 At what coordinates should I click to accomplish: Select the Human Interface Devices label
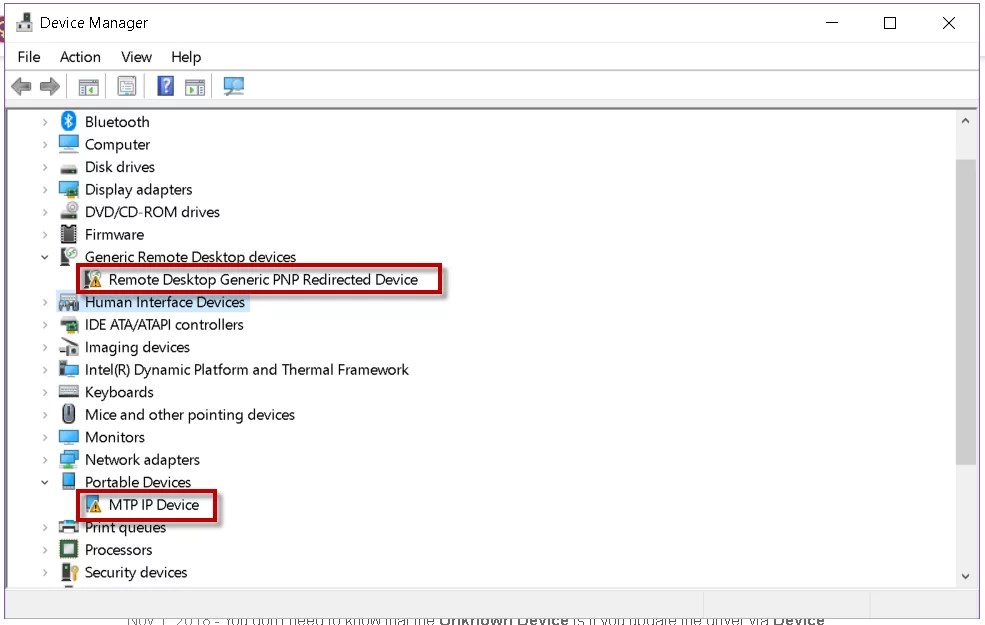(x=165, y=302)
